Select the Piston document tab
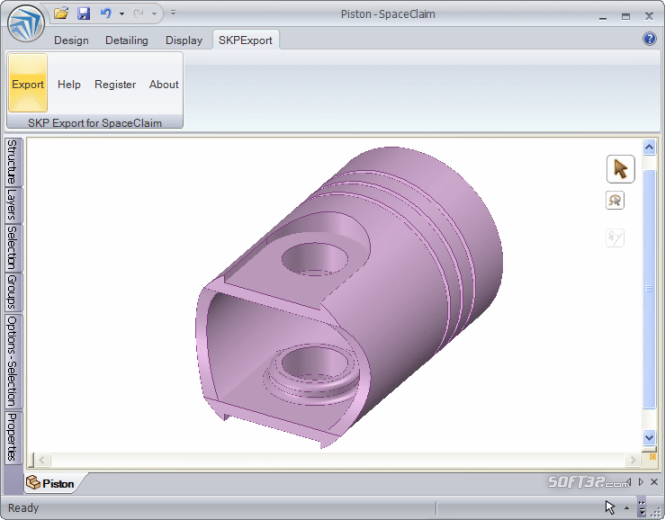 click(x=51, y=483)
